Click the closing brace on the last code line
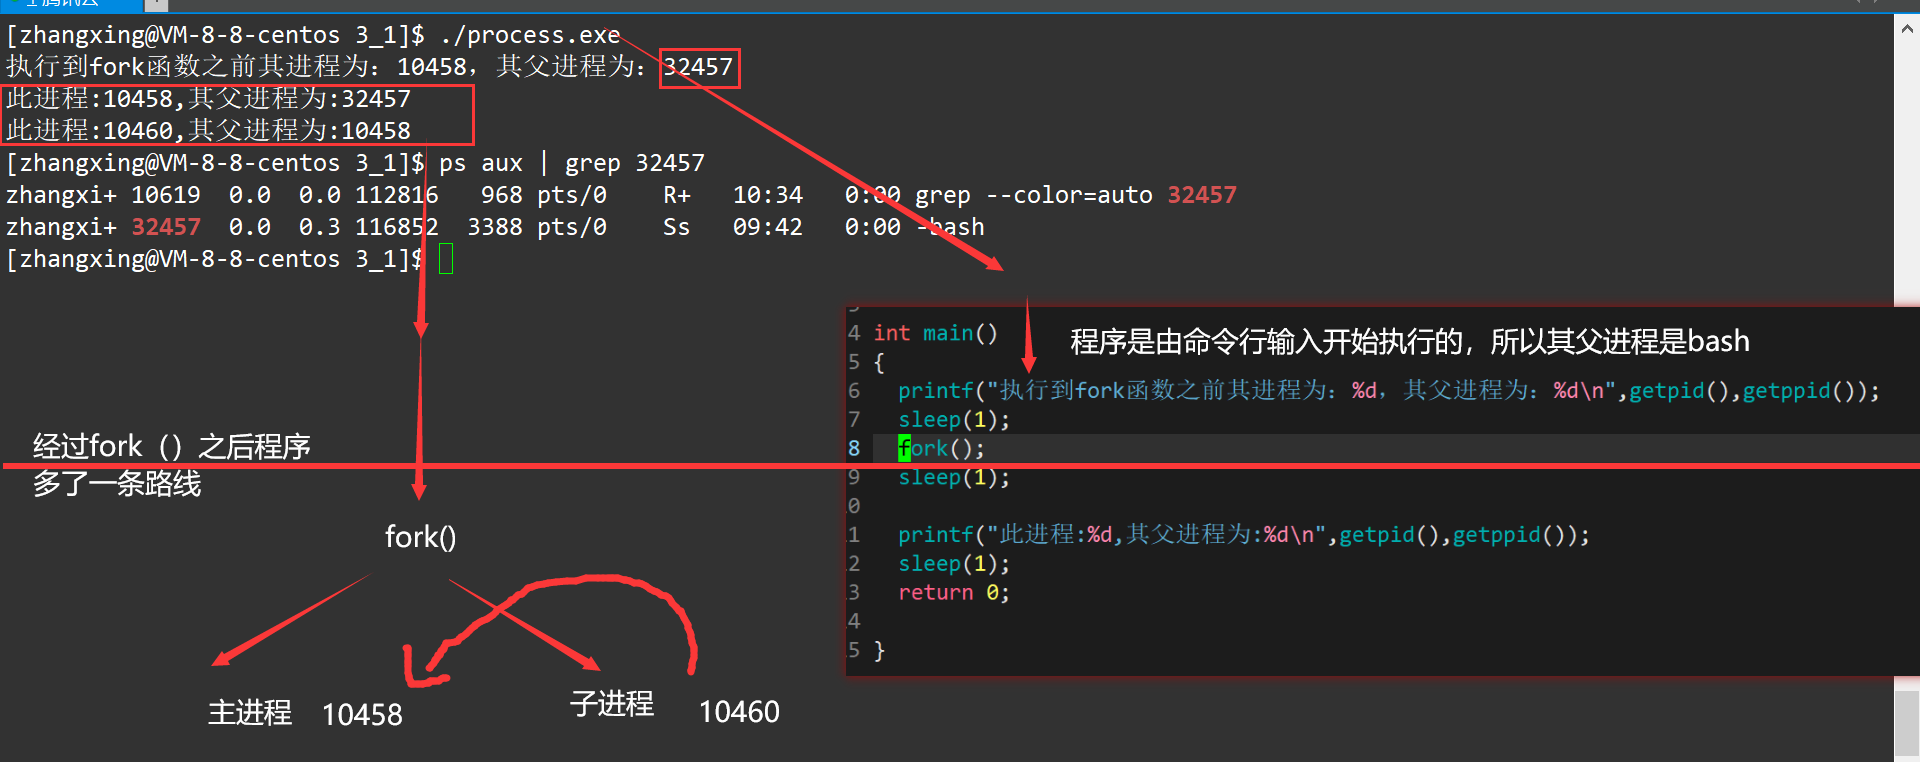Viewport: 1920px width, 762px height. click(879, 650)
